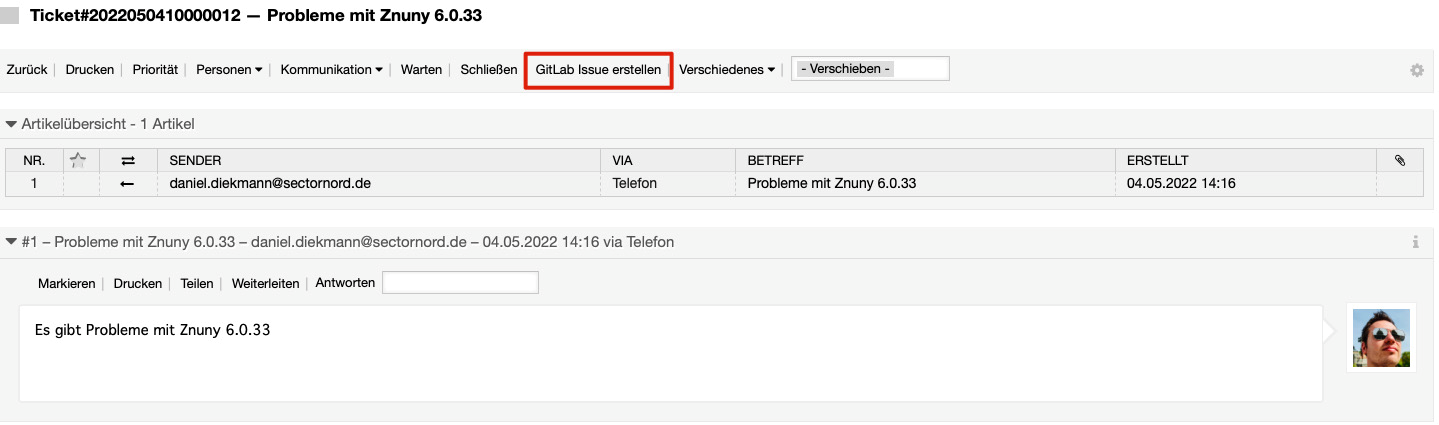Image resolution: width=1439 pixels, height=425 pixels.
Task: Go back with Zurück
Action: coord(27,70)
